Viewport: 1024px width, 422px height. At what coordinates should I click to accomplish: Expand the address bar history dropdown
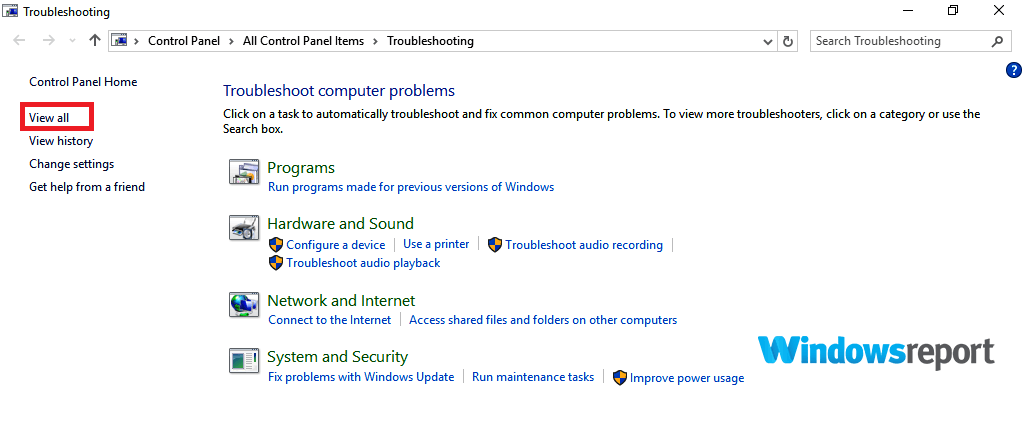tap(768, 41)
